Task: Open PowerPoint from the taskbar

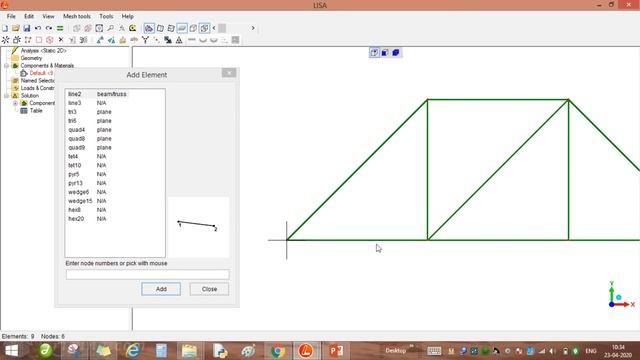Action: [x=336, y=351]
